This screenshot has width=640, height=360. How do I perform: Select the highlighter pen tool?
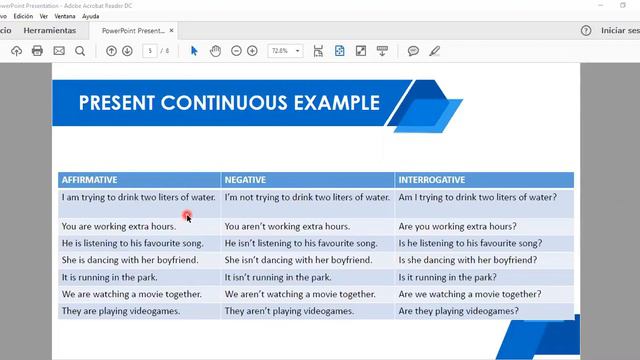pos(434,51)
